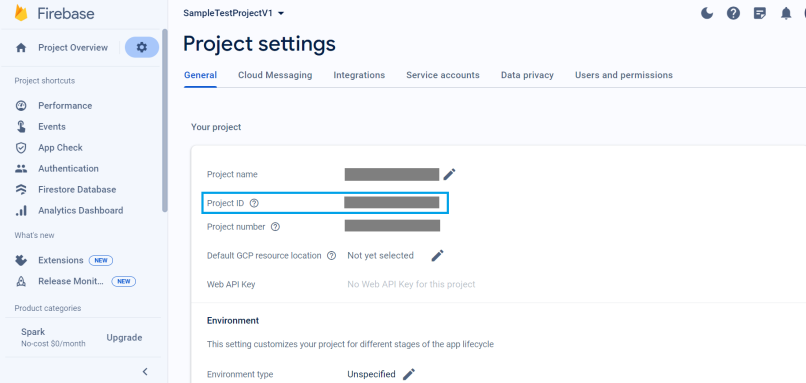Open the help question mark icon

(x=734, y=13)
